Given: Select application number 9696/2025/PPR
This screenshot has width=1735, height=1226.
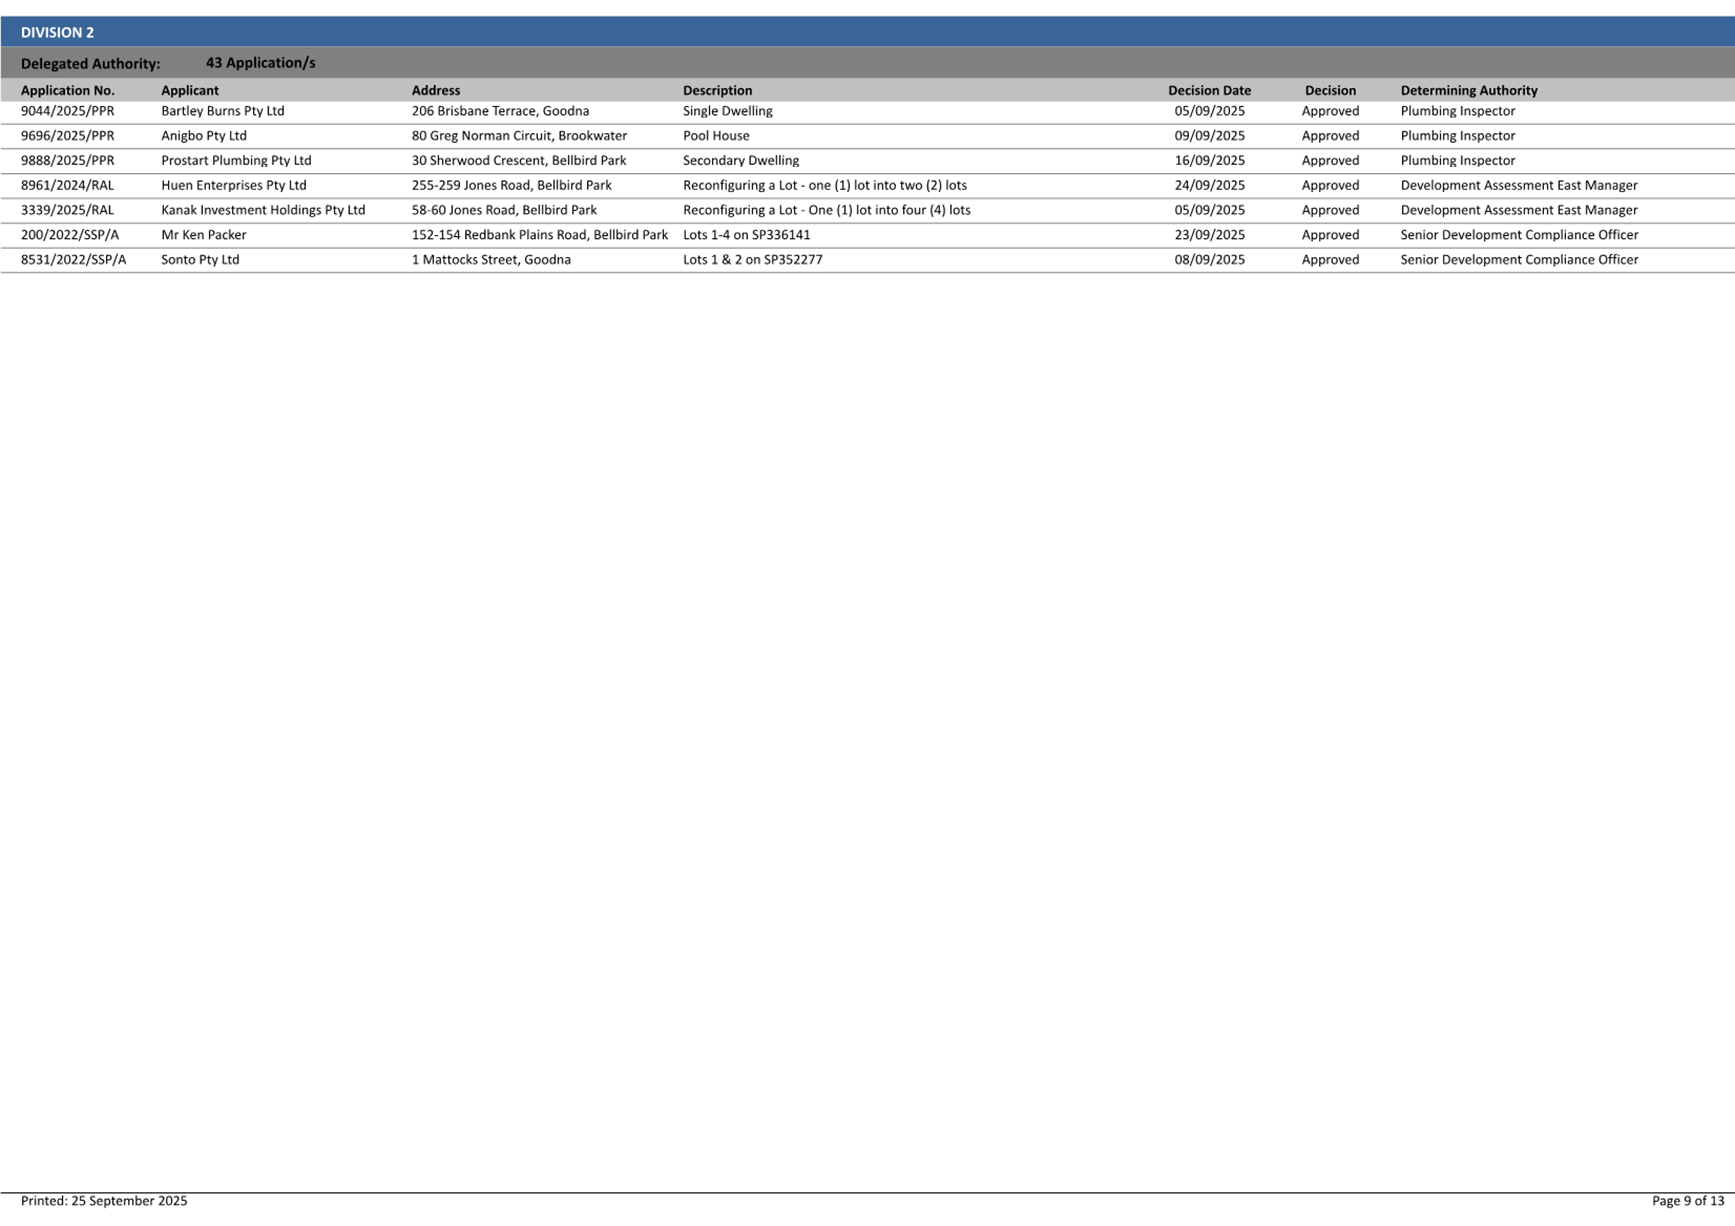Looking at the screenshot, I should click(67, 136).
